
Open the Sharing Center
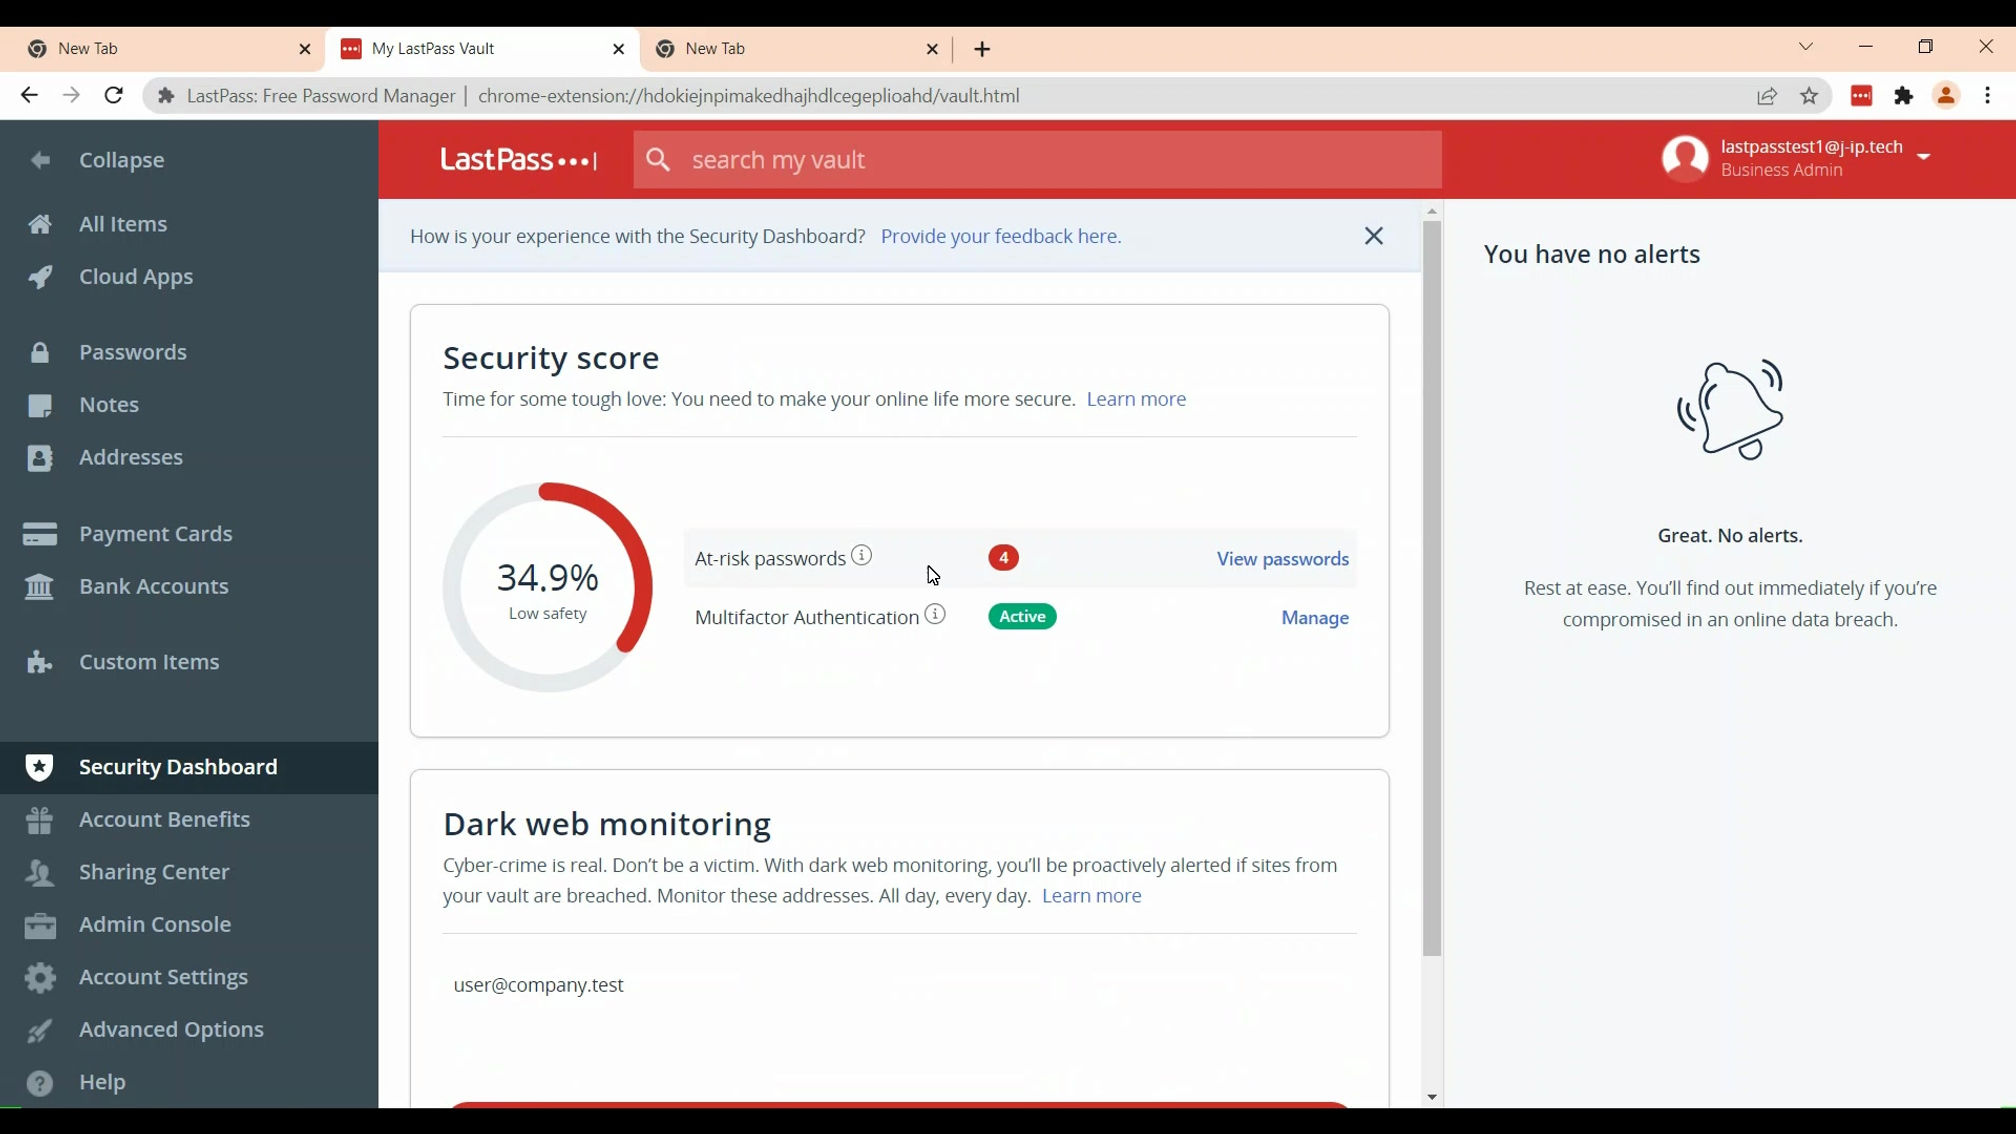click(x=154, y=871)
